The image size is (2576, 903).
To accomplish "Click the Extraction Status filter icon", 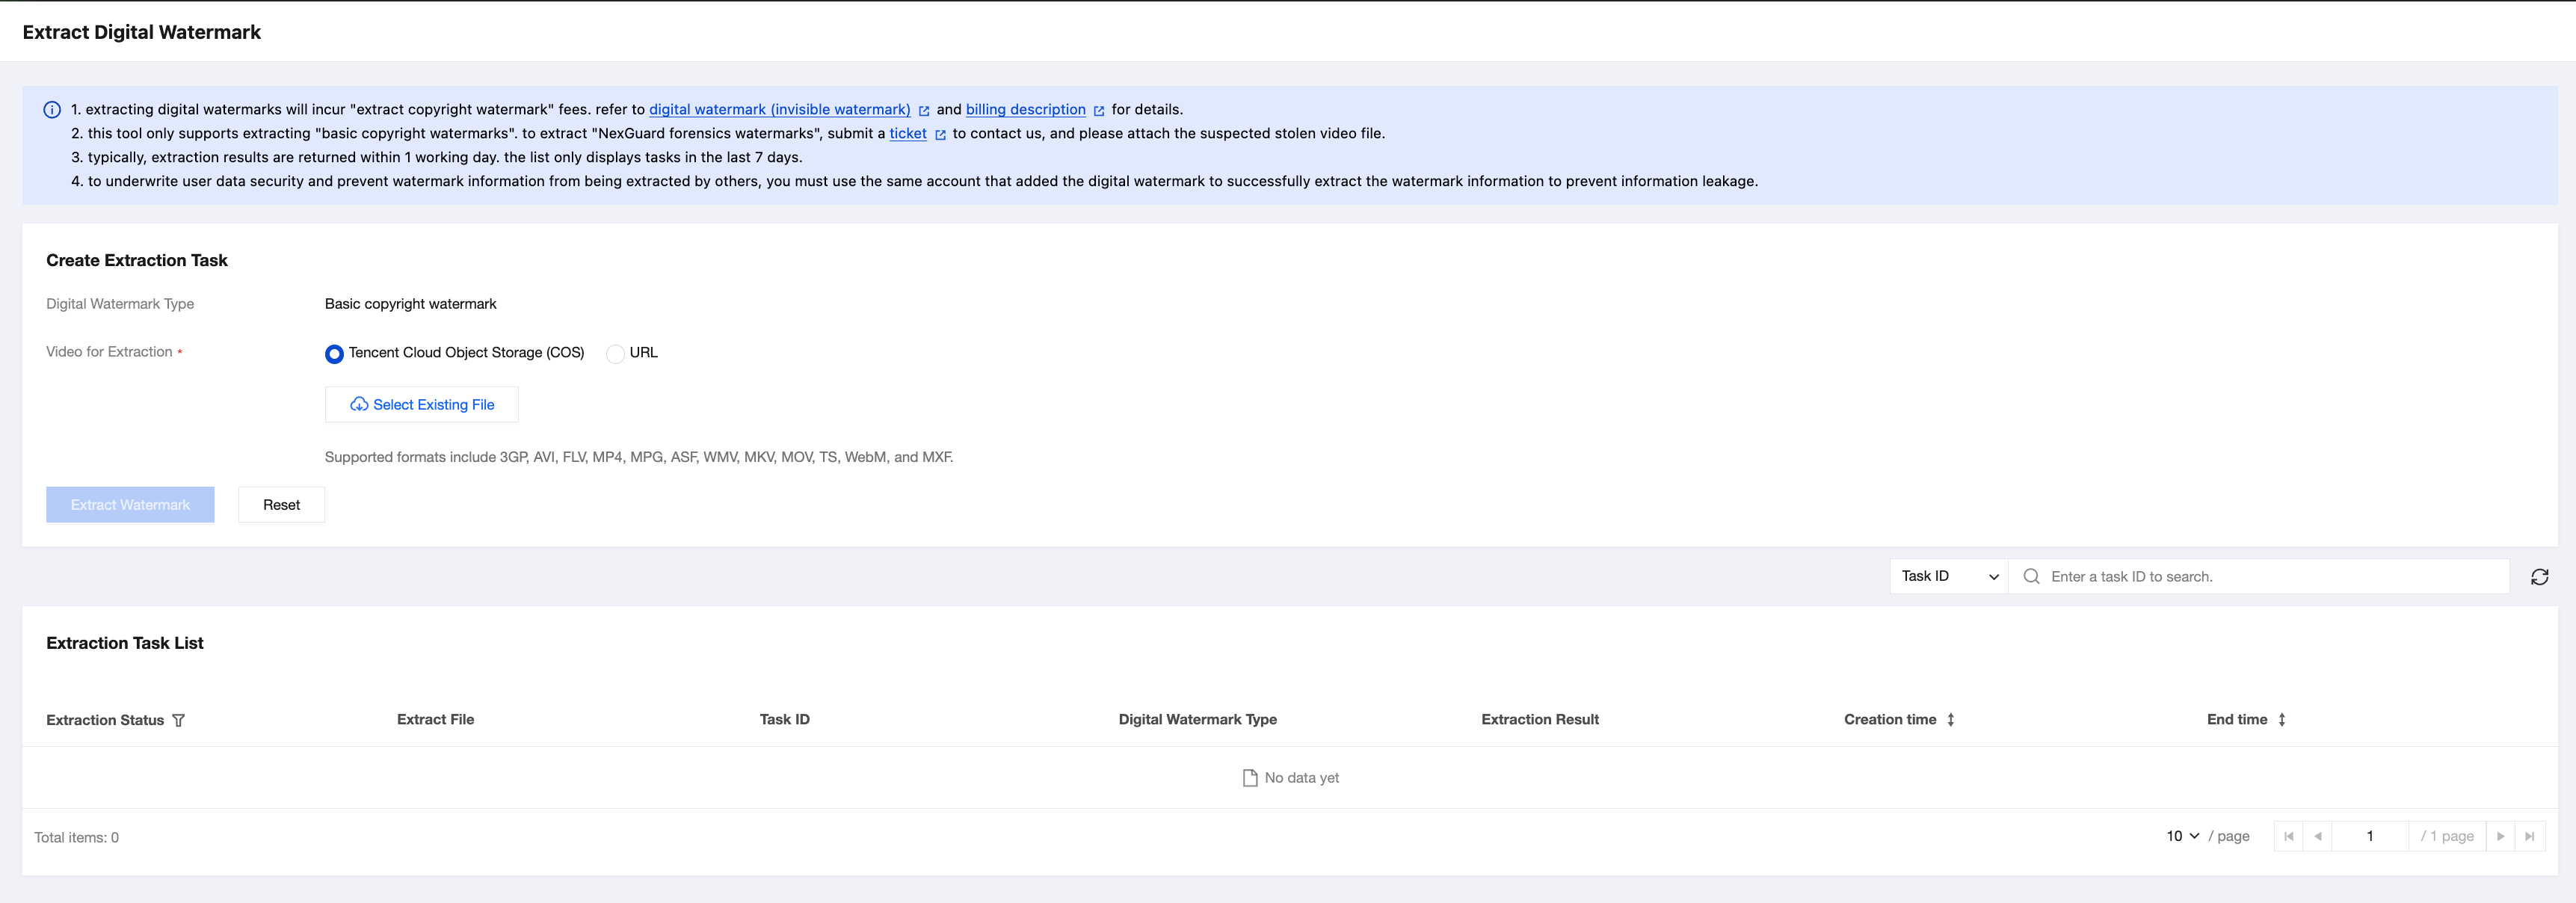I will [x=178, y=720].
